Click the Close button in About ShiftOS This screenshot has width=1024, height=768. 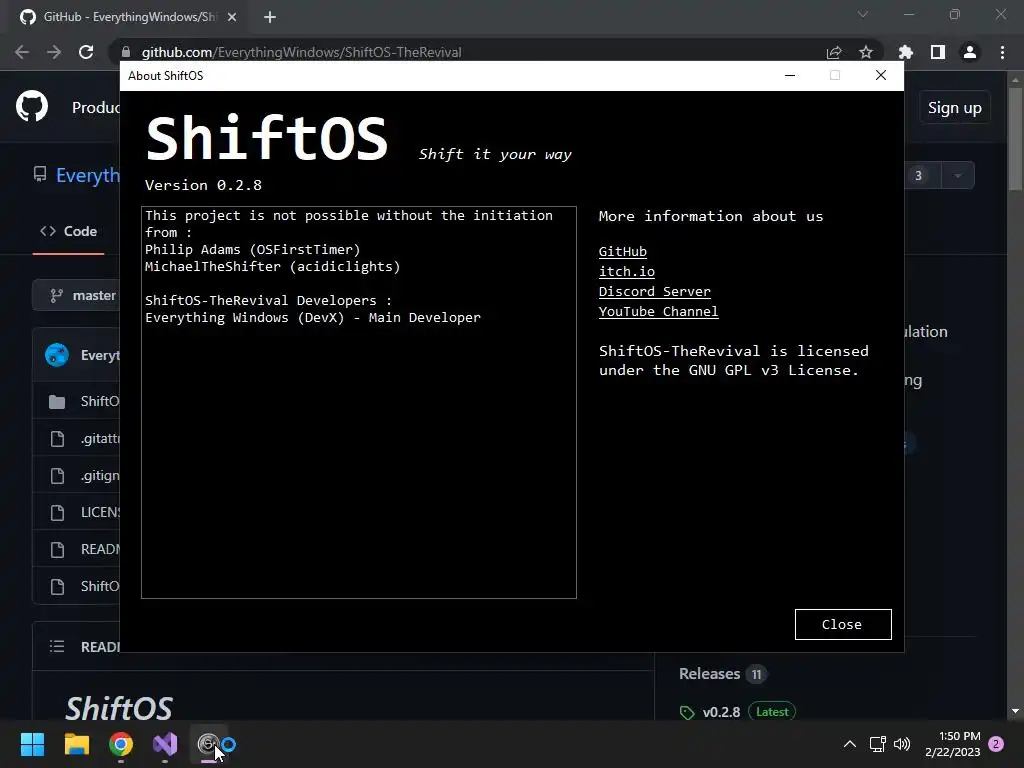(842, 624)
